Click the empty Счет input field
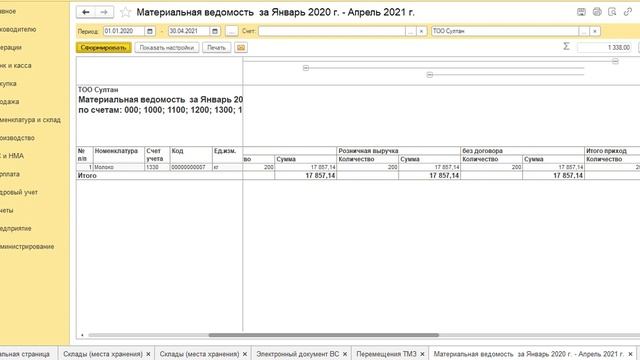Image resolution: width=640 pixels, height=360 pixels. tap(331, 31)
